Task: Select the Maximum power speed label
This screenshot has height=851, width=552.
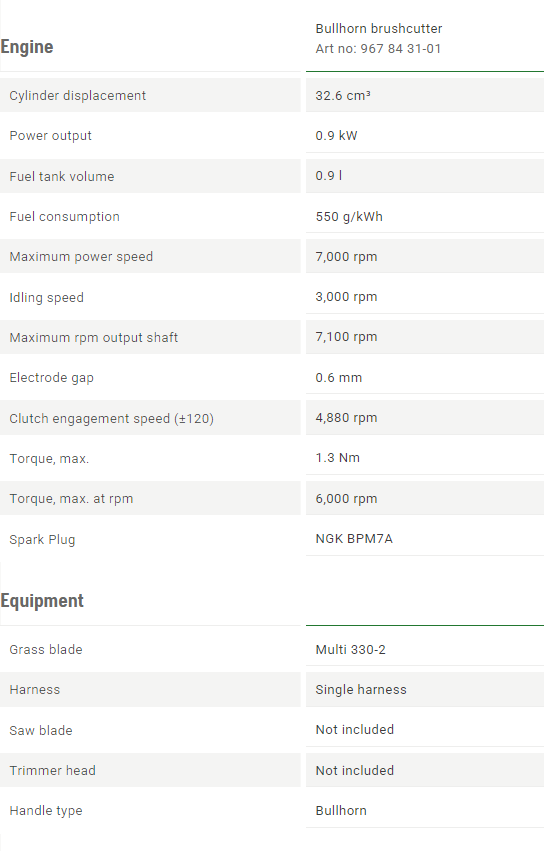Action: tap(81, 257)
